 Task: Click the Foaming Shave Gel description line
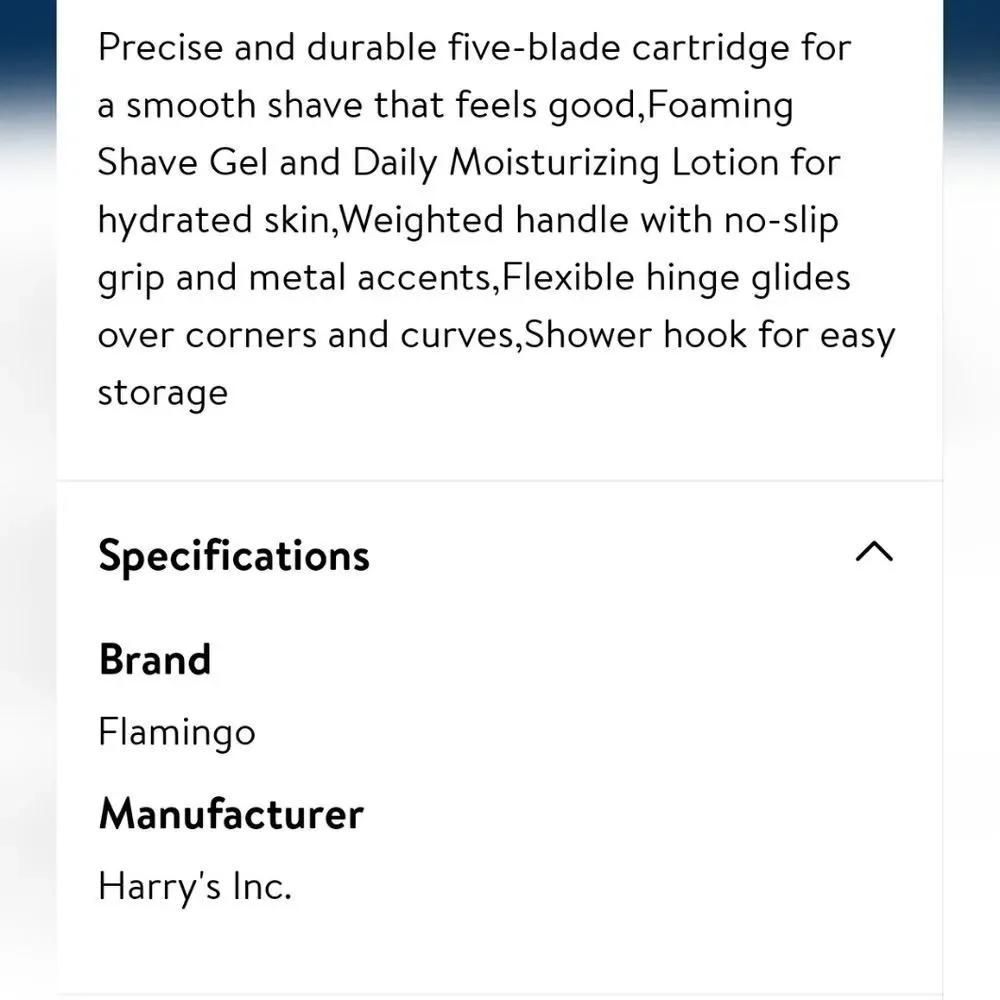(720, 105)
